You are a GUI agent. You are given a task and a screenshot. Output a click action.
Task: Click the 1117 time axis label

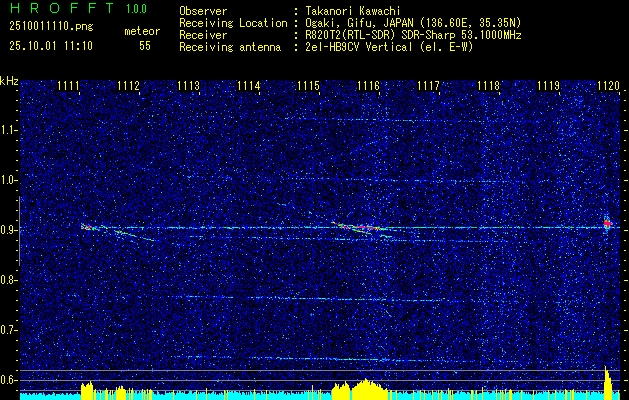(x=428, y=86)
